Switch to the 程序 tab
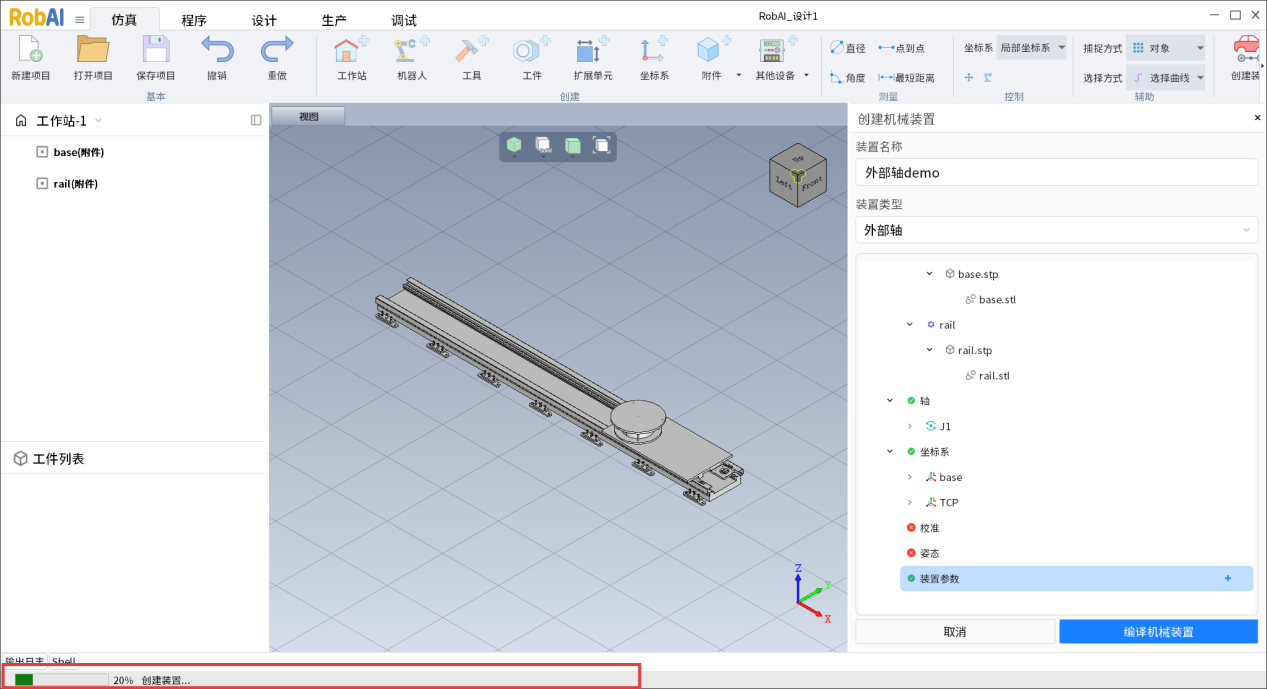 (x=194, y=20)
